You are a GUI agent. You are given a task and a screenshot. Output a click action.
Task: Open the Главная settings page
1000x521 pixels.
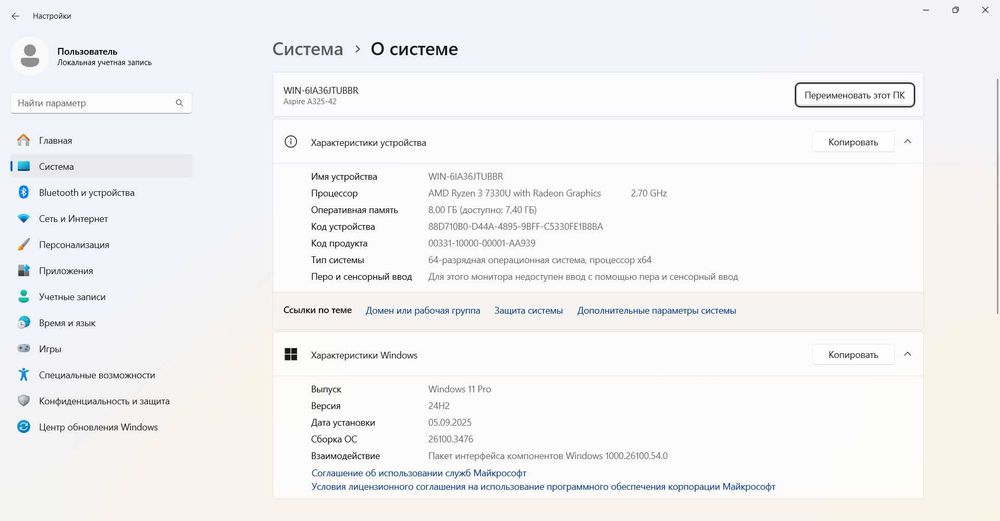pos(101,140)
